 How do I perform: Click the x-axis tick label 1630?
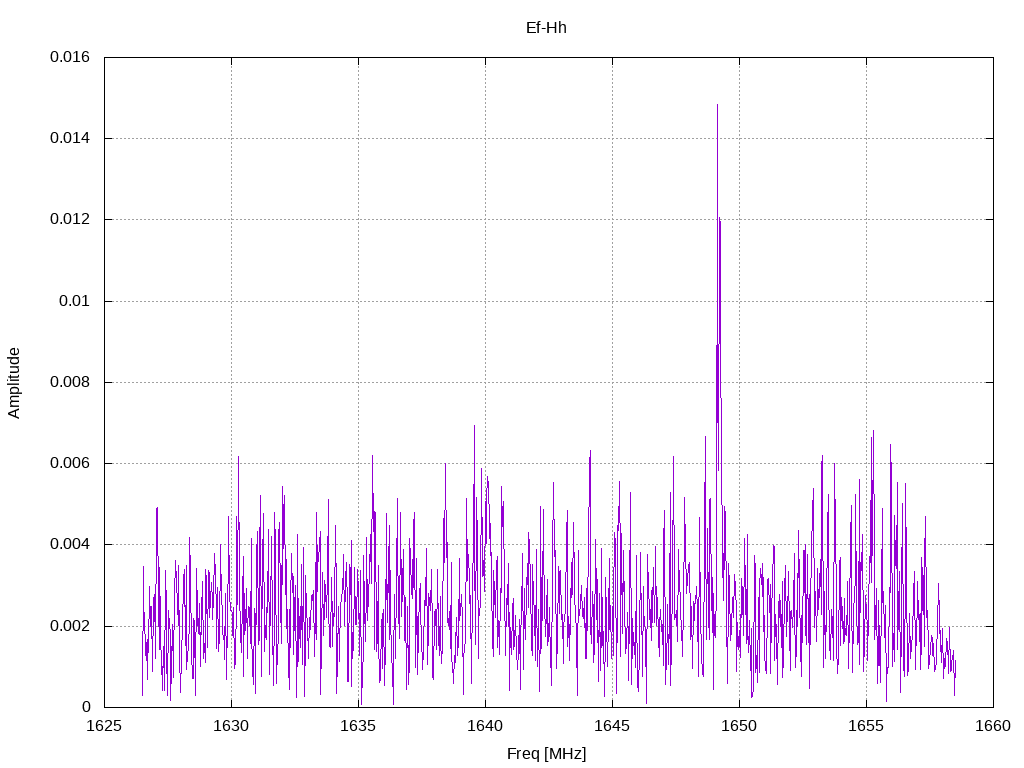tap(231, 726)
